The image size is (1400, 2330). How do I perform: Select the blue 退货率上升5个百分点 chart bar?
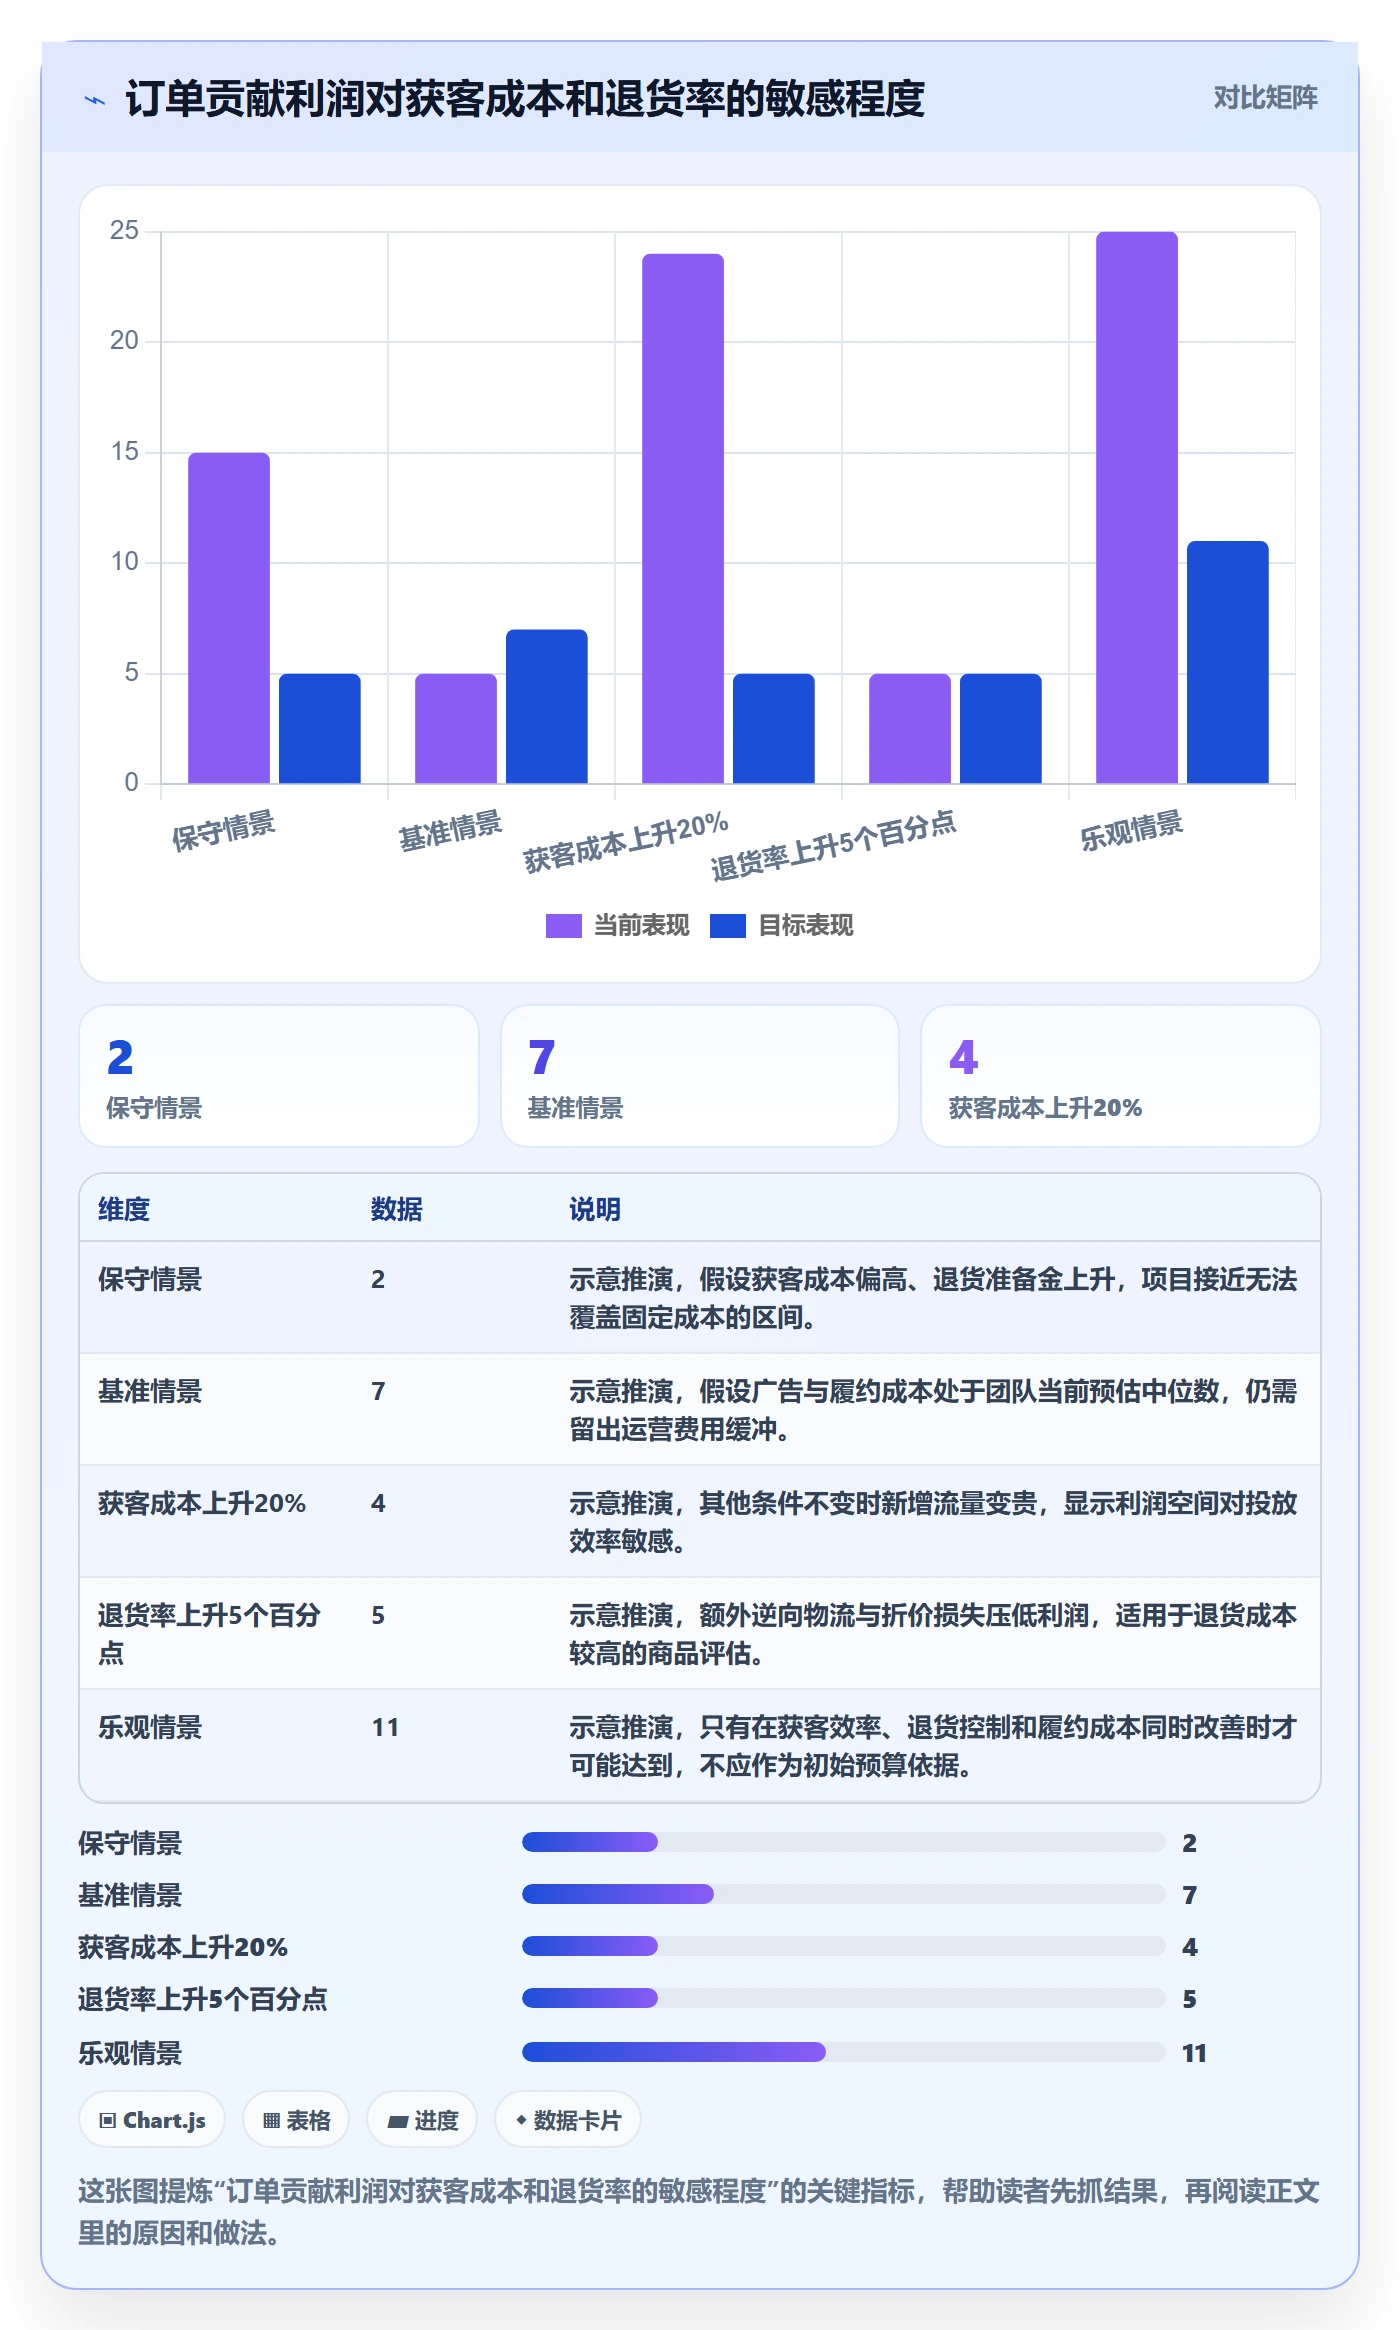(1001, 728)
